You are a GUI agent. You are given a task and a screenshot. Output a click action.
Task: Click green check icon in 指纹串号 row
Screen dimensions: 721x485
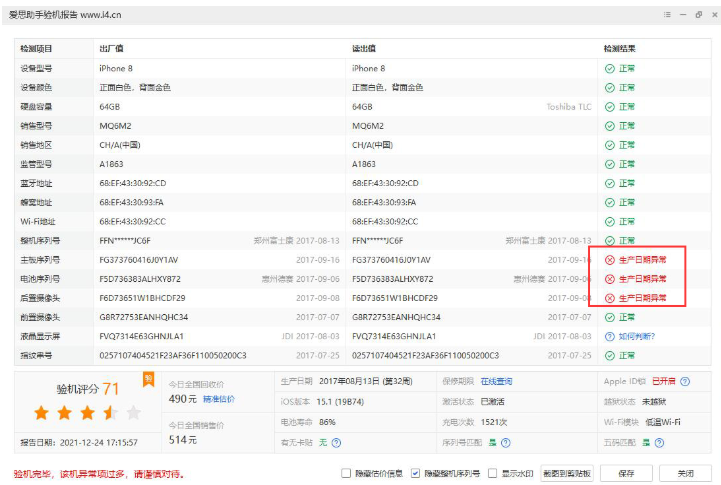pos(610,355)
